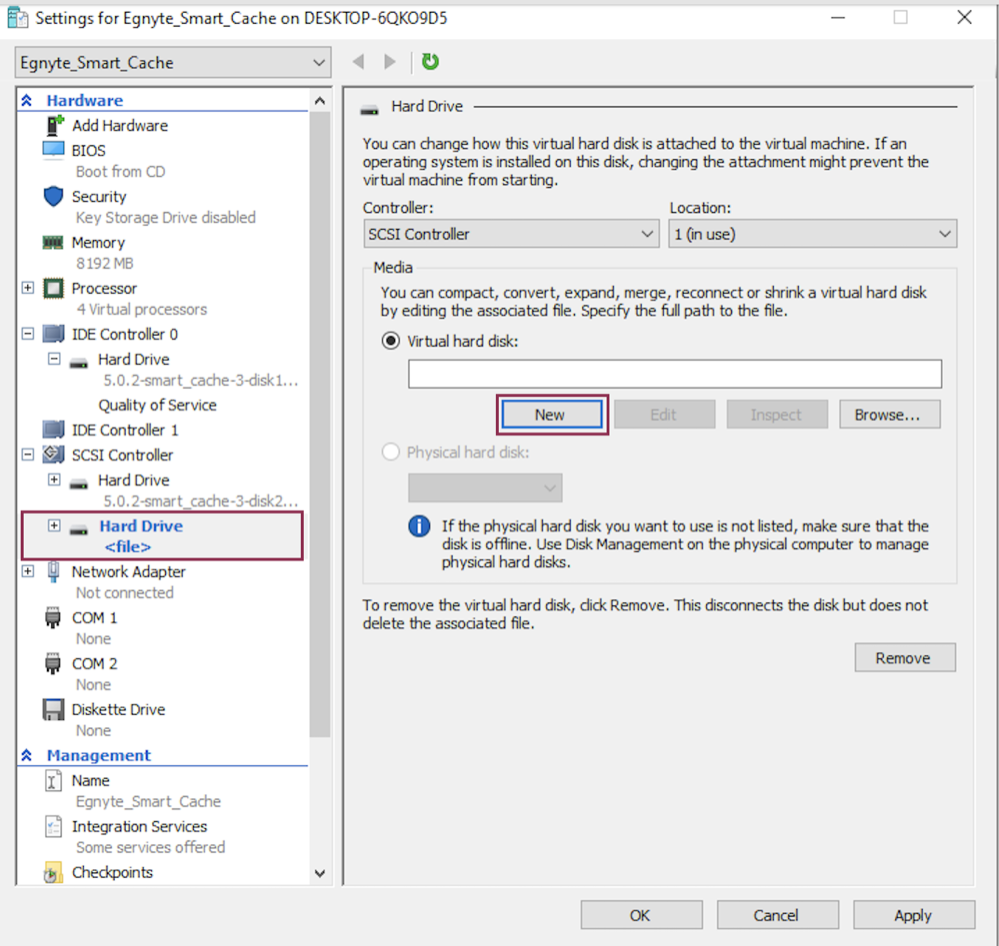Select the COM 1 port icon
Screen dimensions: 999x946
tap(53, 618)
